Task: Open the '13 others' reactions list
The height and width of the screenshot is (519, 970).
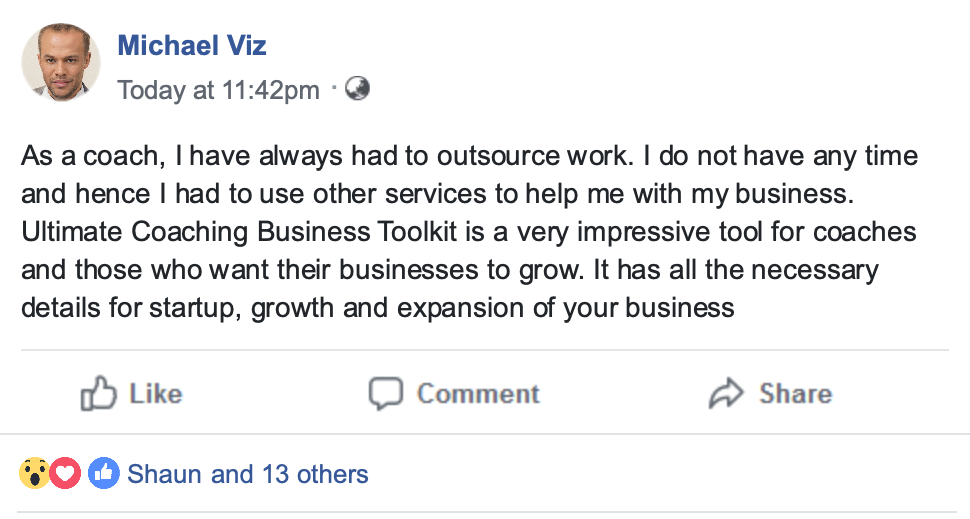Action: pyautogui.click(x=314, y=474)
